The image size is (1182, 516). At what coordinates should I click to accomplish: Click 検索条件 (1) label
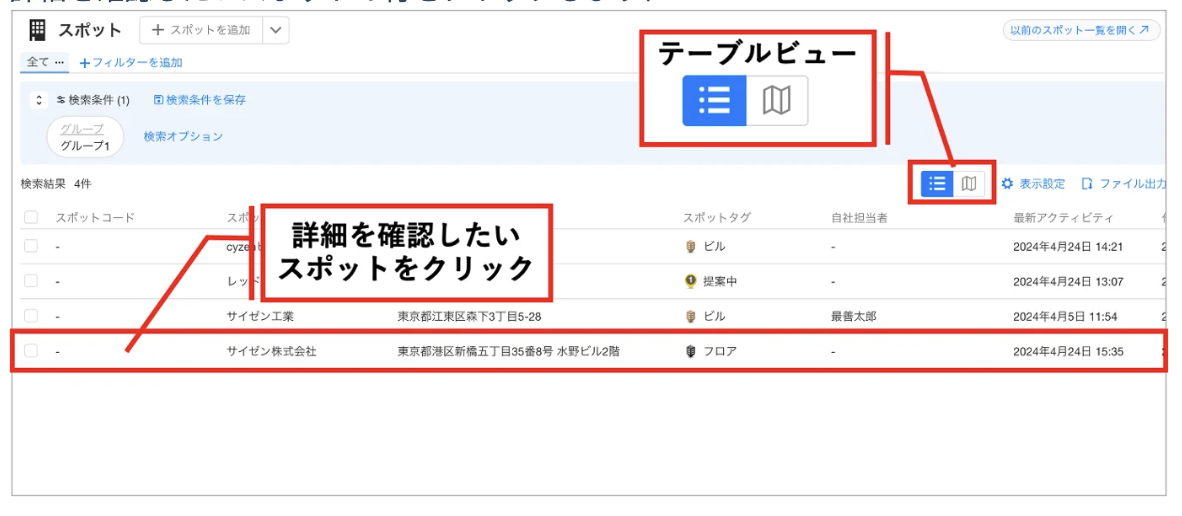point(99,100)
